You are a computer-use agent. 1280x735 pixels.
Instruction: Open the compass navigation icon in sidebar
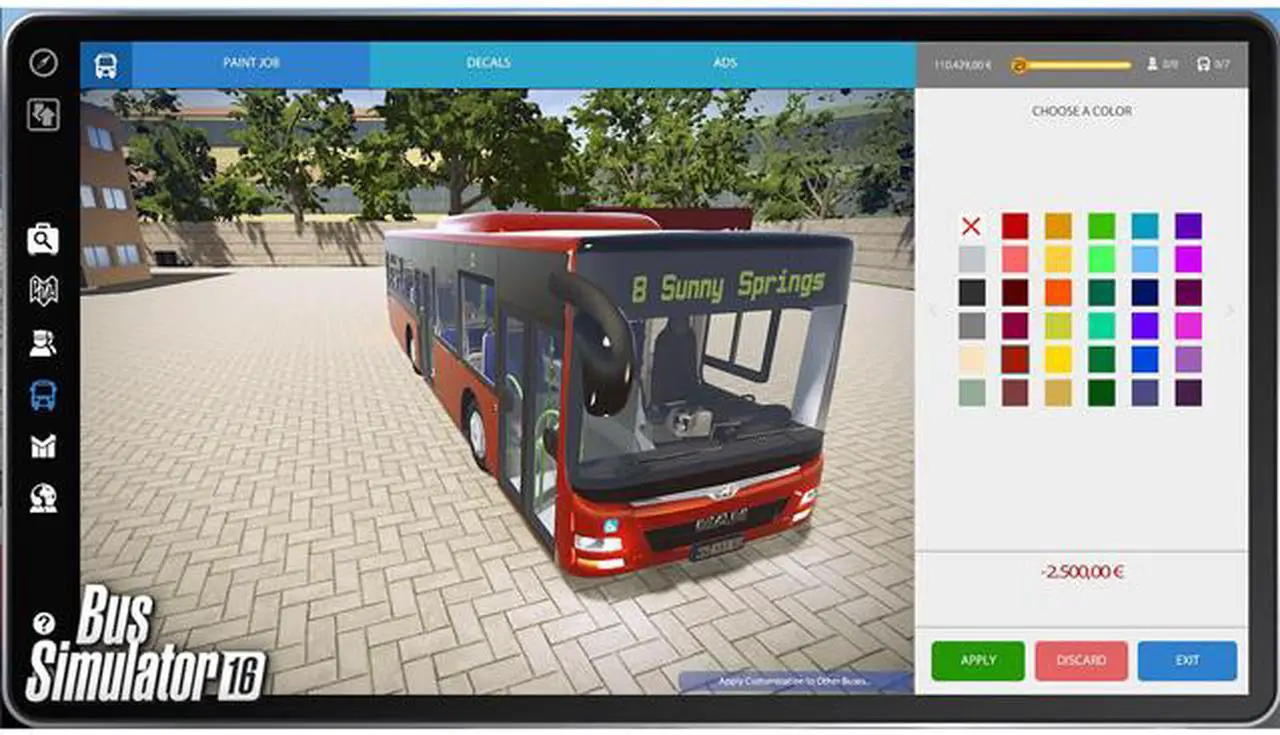43,63
